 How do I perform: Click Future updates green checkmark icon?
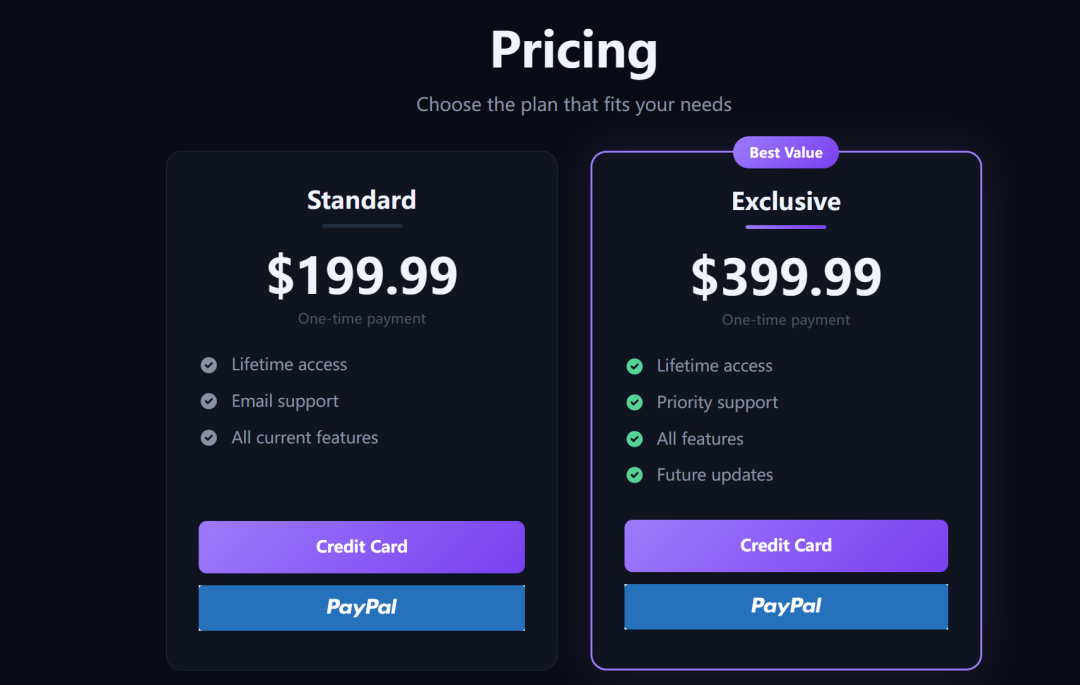tap(634, 475)
